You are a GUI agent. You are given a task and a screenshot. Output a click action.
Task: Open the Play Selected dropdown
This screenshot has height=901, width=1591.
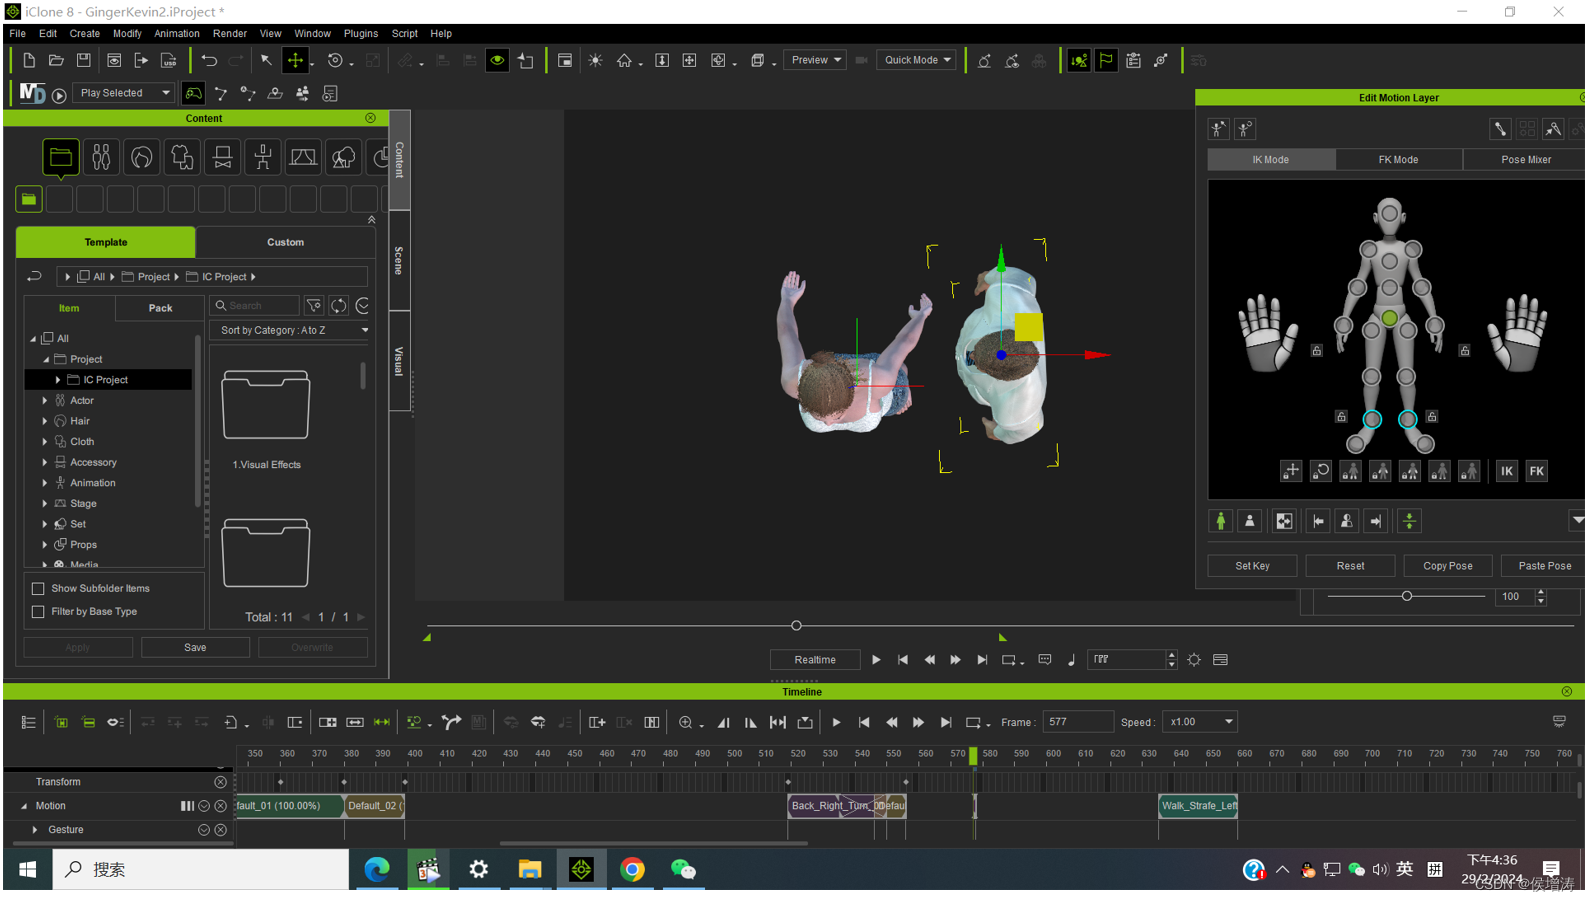[125, 93]
